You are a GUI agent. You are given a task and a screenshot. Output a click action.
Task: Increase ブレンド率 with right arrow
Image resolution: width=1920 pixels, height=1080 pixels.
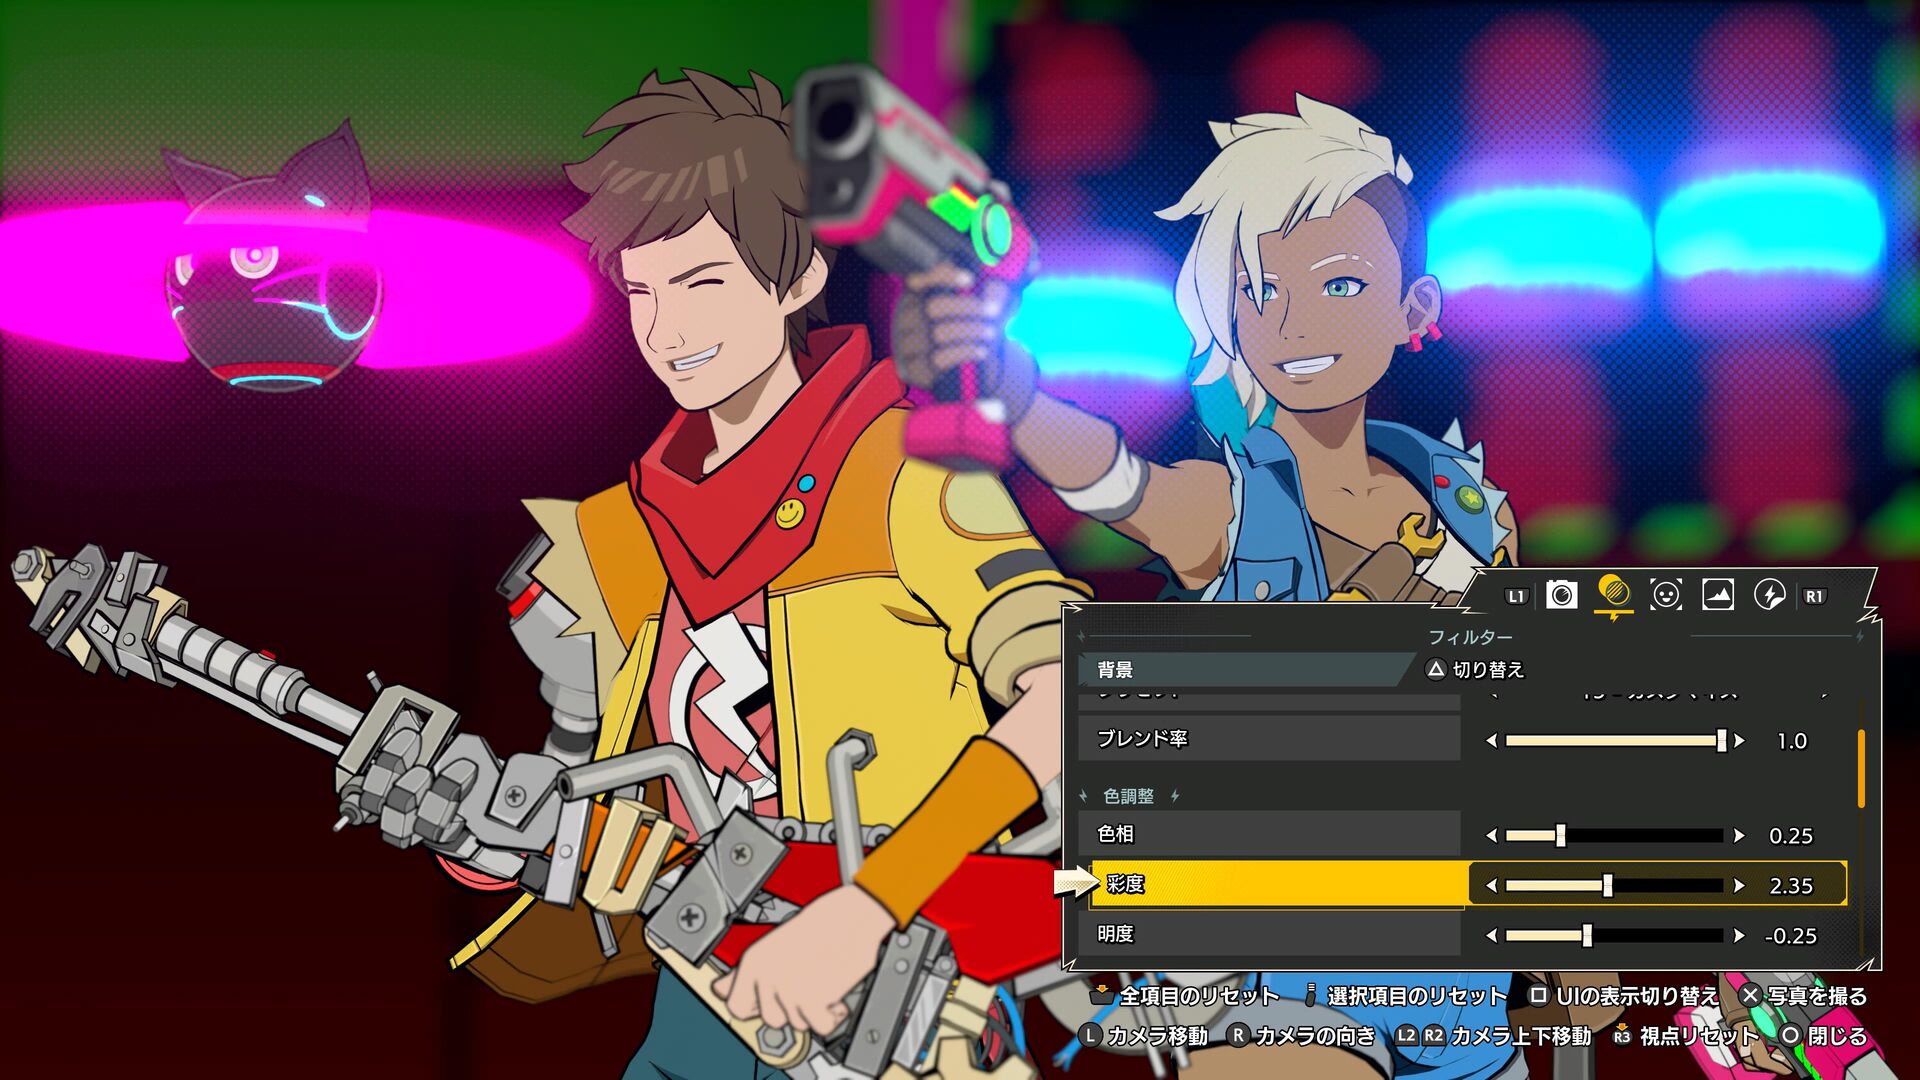click(x=1740, y=741)
